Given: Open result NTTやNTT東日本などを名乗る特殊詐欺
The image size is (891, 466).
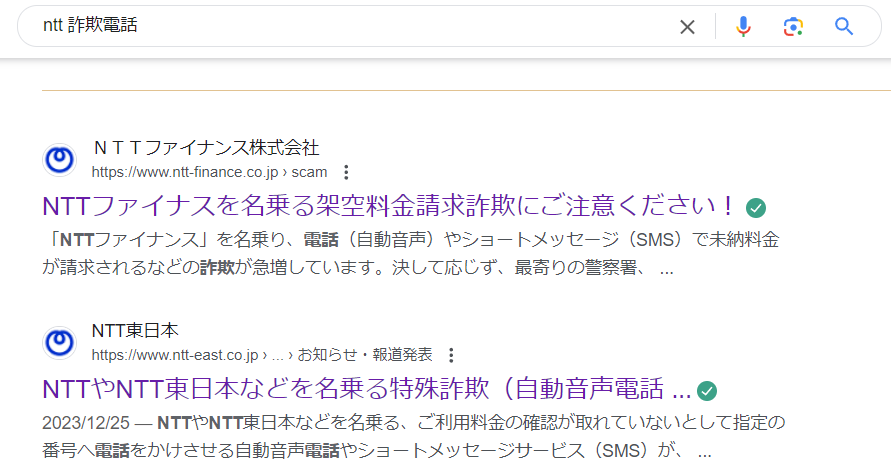Looking at the screenshot, I should (367, 389).
